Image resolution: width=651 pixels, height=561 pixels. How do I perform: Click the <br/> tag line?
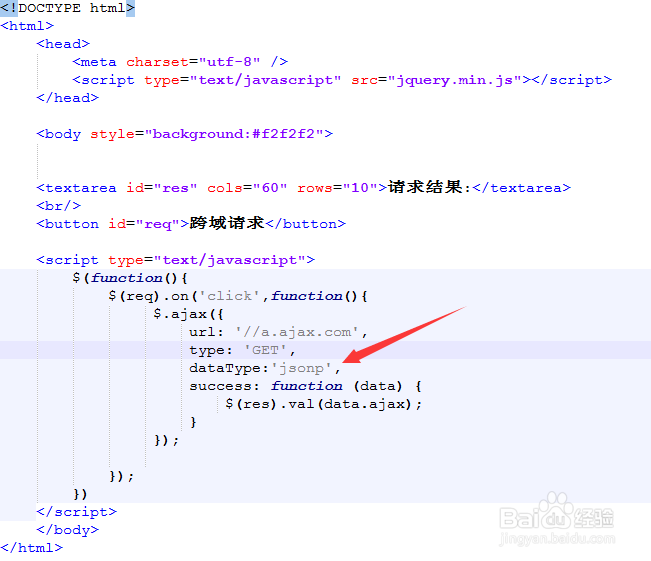tap(58, 206)
